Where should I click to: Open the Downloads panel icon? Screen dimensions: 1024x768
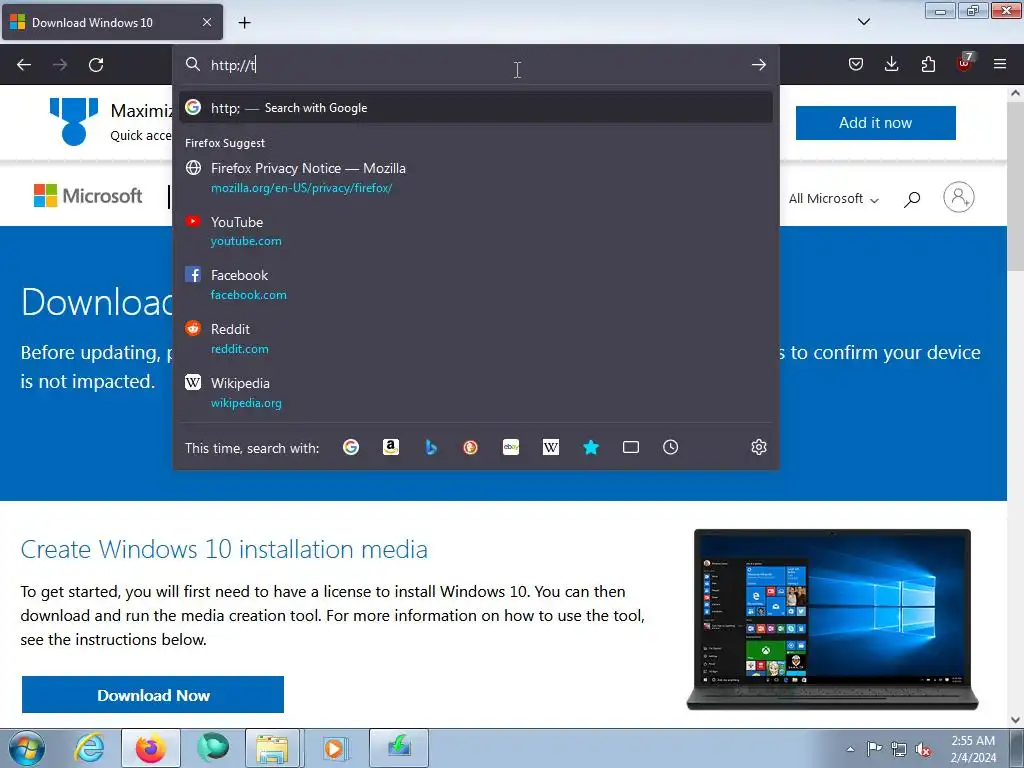coord(891,64)
